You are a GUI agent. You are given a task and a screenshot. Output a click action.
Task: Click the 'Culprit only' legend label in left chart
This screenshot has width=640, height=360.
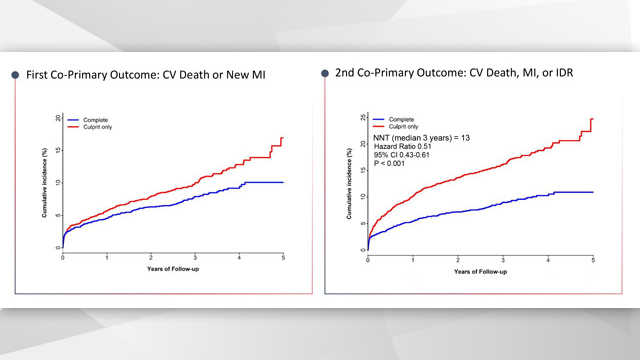[98, 127]
